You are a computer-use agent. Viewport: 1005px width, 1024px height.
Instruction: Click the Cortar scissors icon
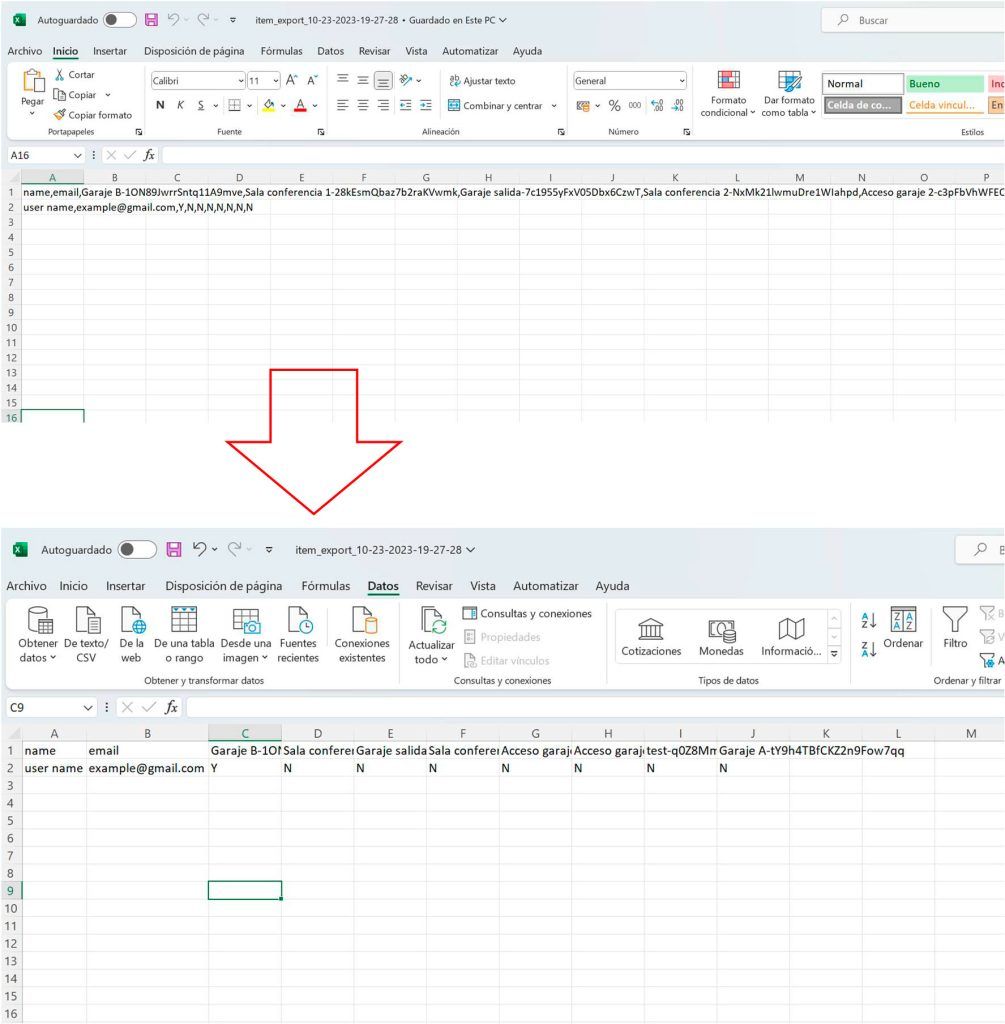[x=60, y=75]
